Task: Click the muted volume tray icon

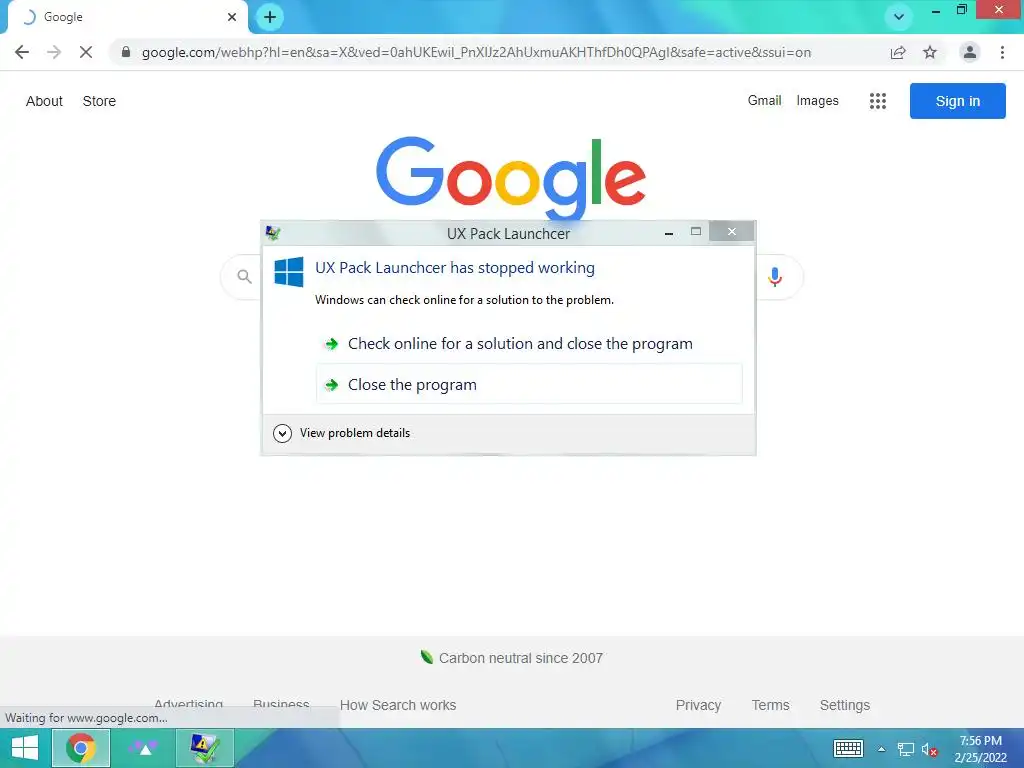Action: [x=929, y=749]
